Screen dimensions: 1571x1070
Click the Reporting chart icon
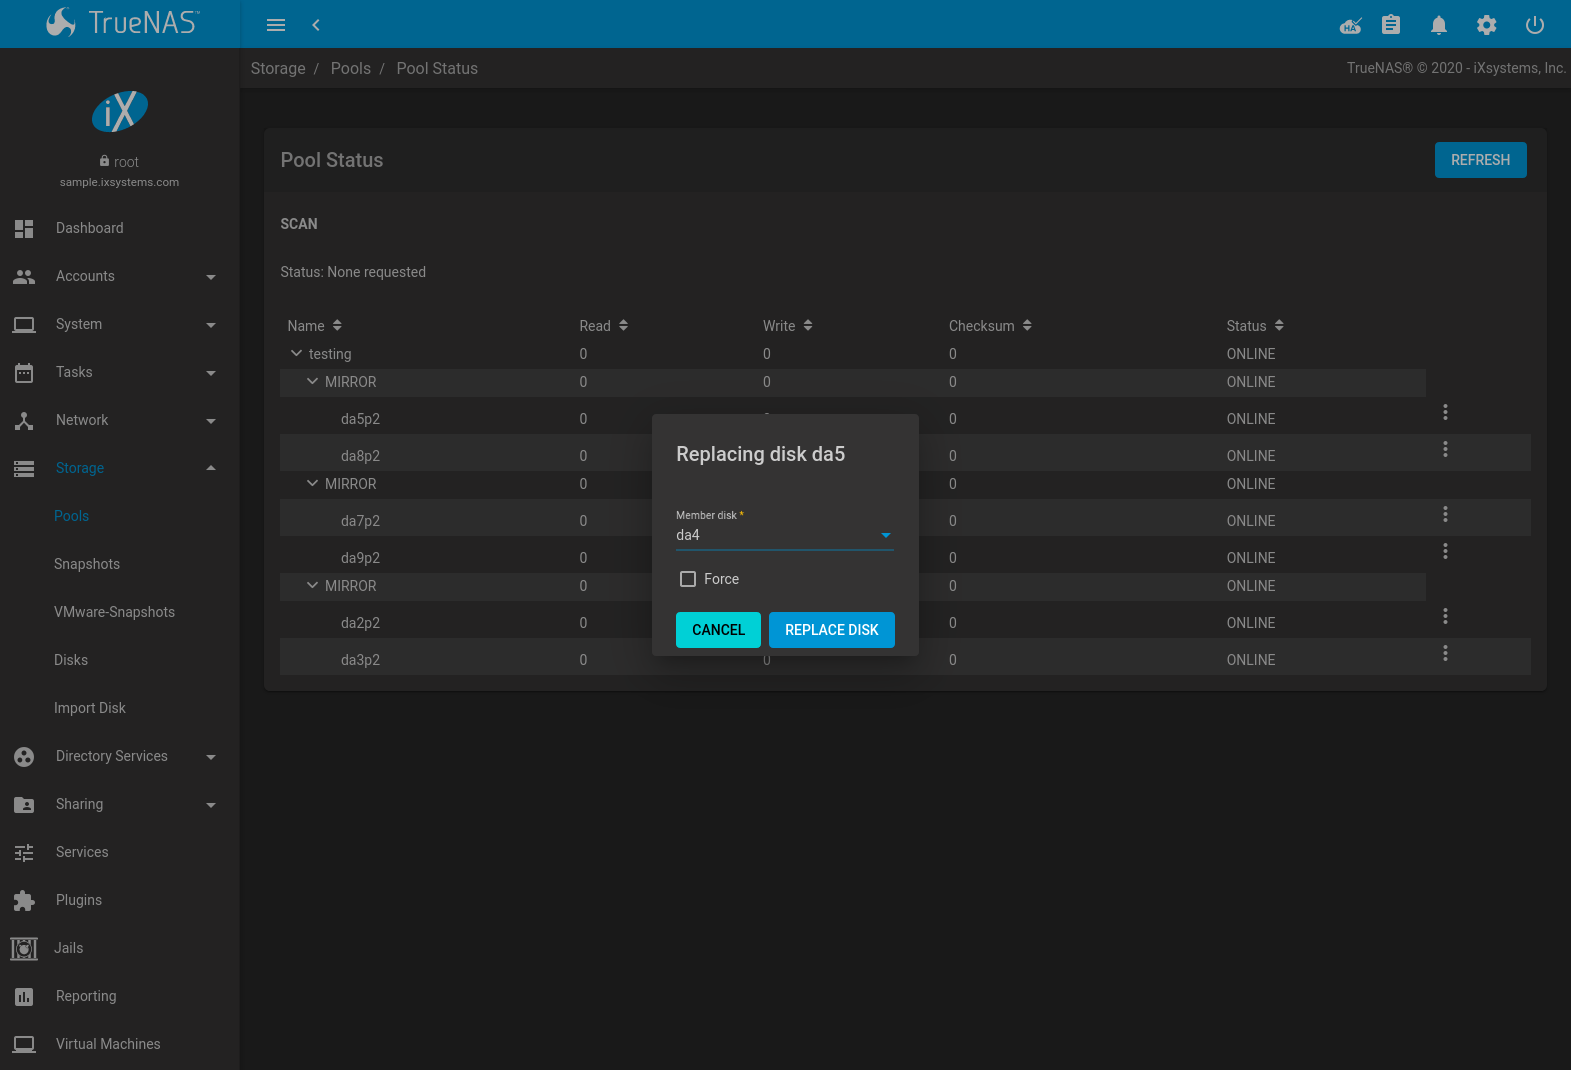coord(24,997)
